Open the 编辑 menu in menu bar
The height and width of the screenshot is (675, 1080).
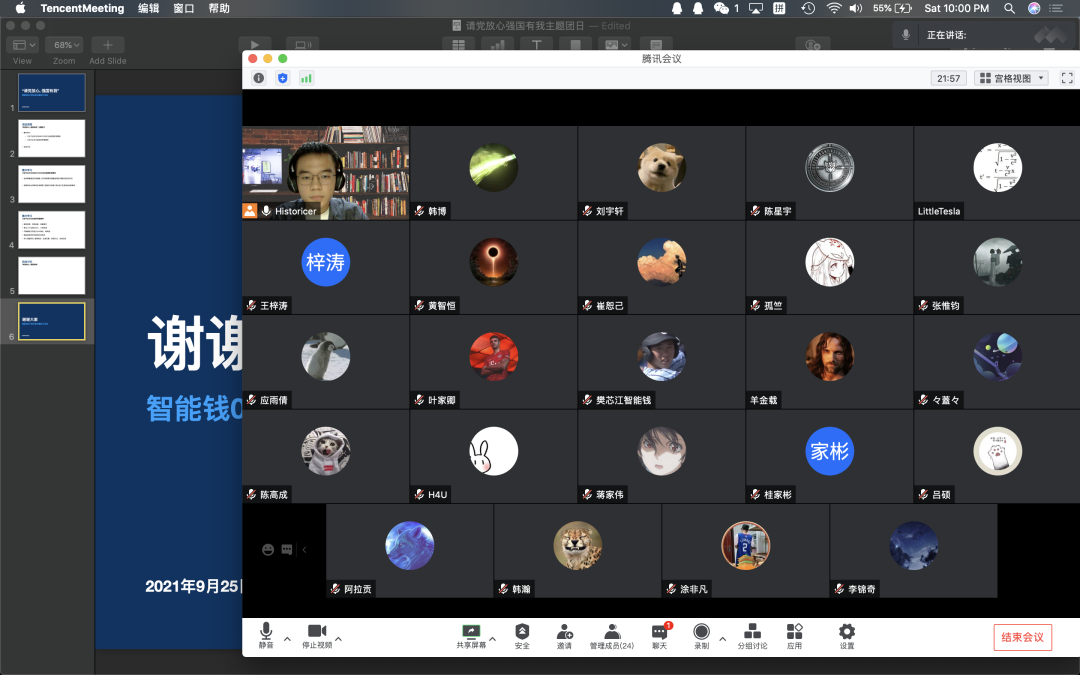coord(148,8)
